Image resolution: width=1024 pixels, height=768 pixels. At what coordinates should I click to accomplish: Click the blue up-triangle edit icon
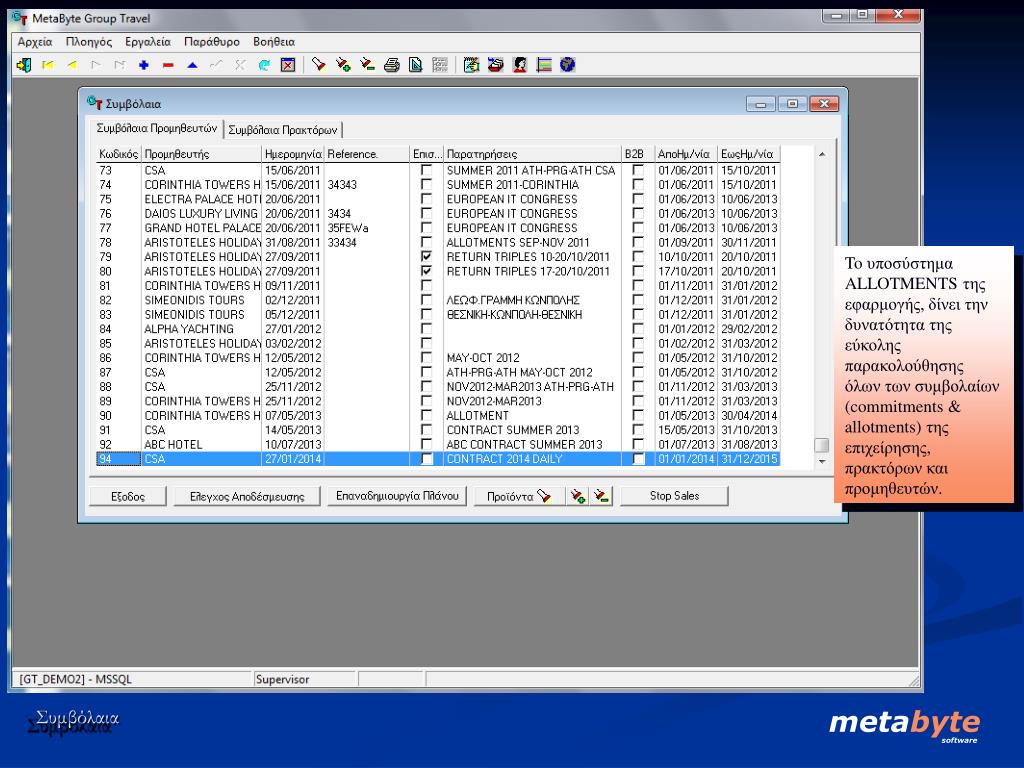click(x=192, y=65)
